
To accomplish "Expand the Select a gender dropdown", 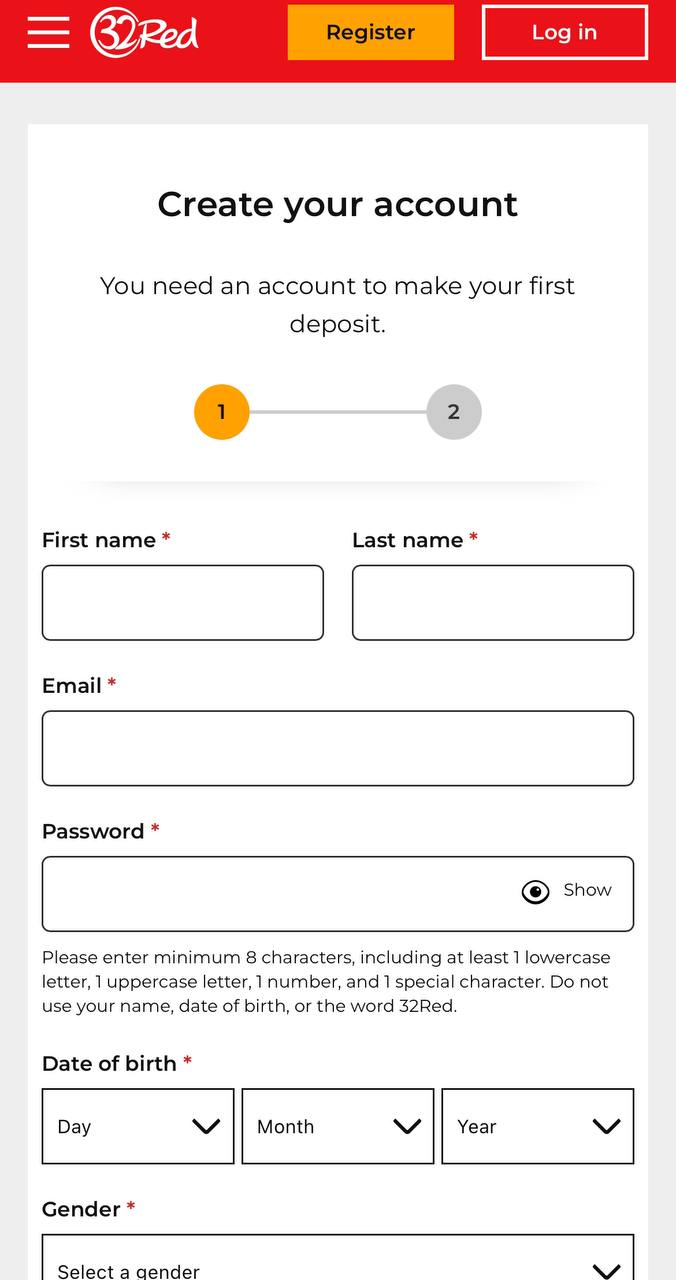I will 338,1258.
